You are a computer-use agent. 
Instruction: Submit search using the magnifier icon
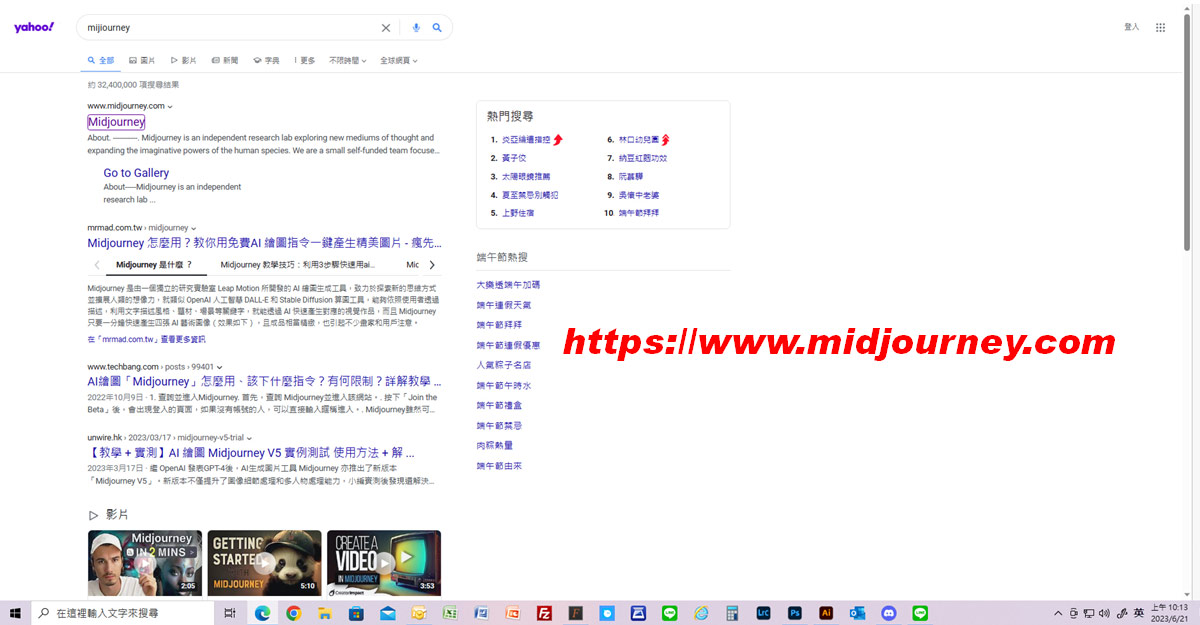[x=437, y=28]
